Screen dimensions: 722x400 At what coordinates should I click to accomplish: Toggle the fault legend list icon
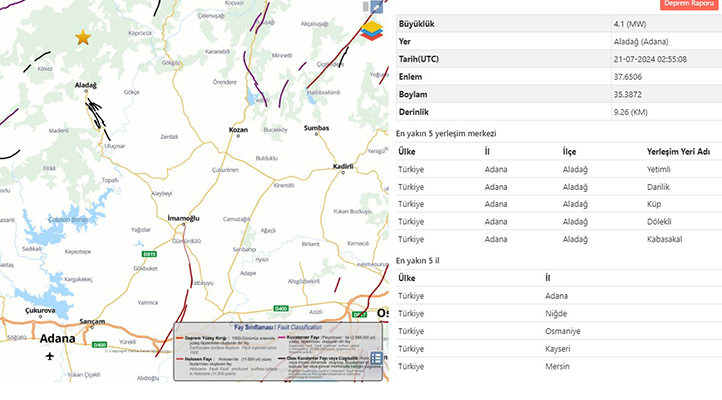coord(376,358)
